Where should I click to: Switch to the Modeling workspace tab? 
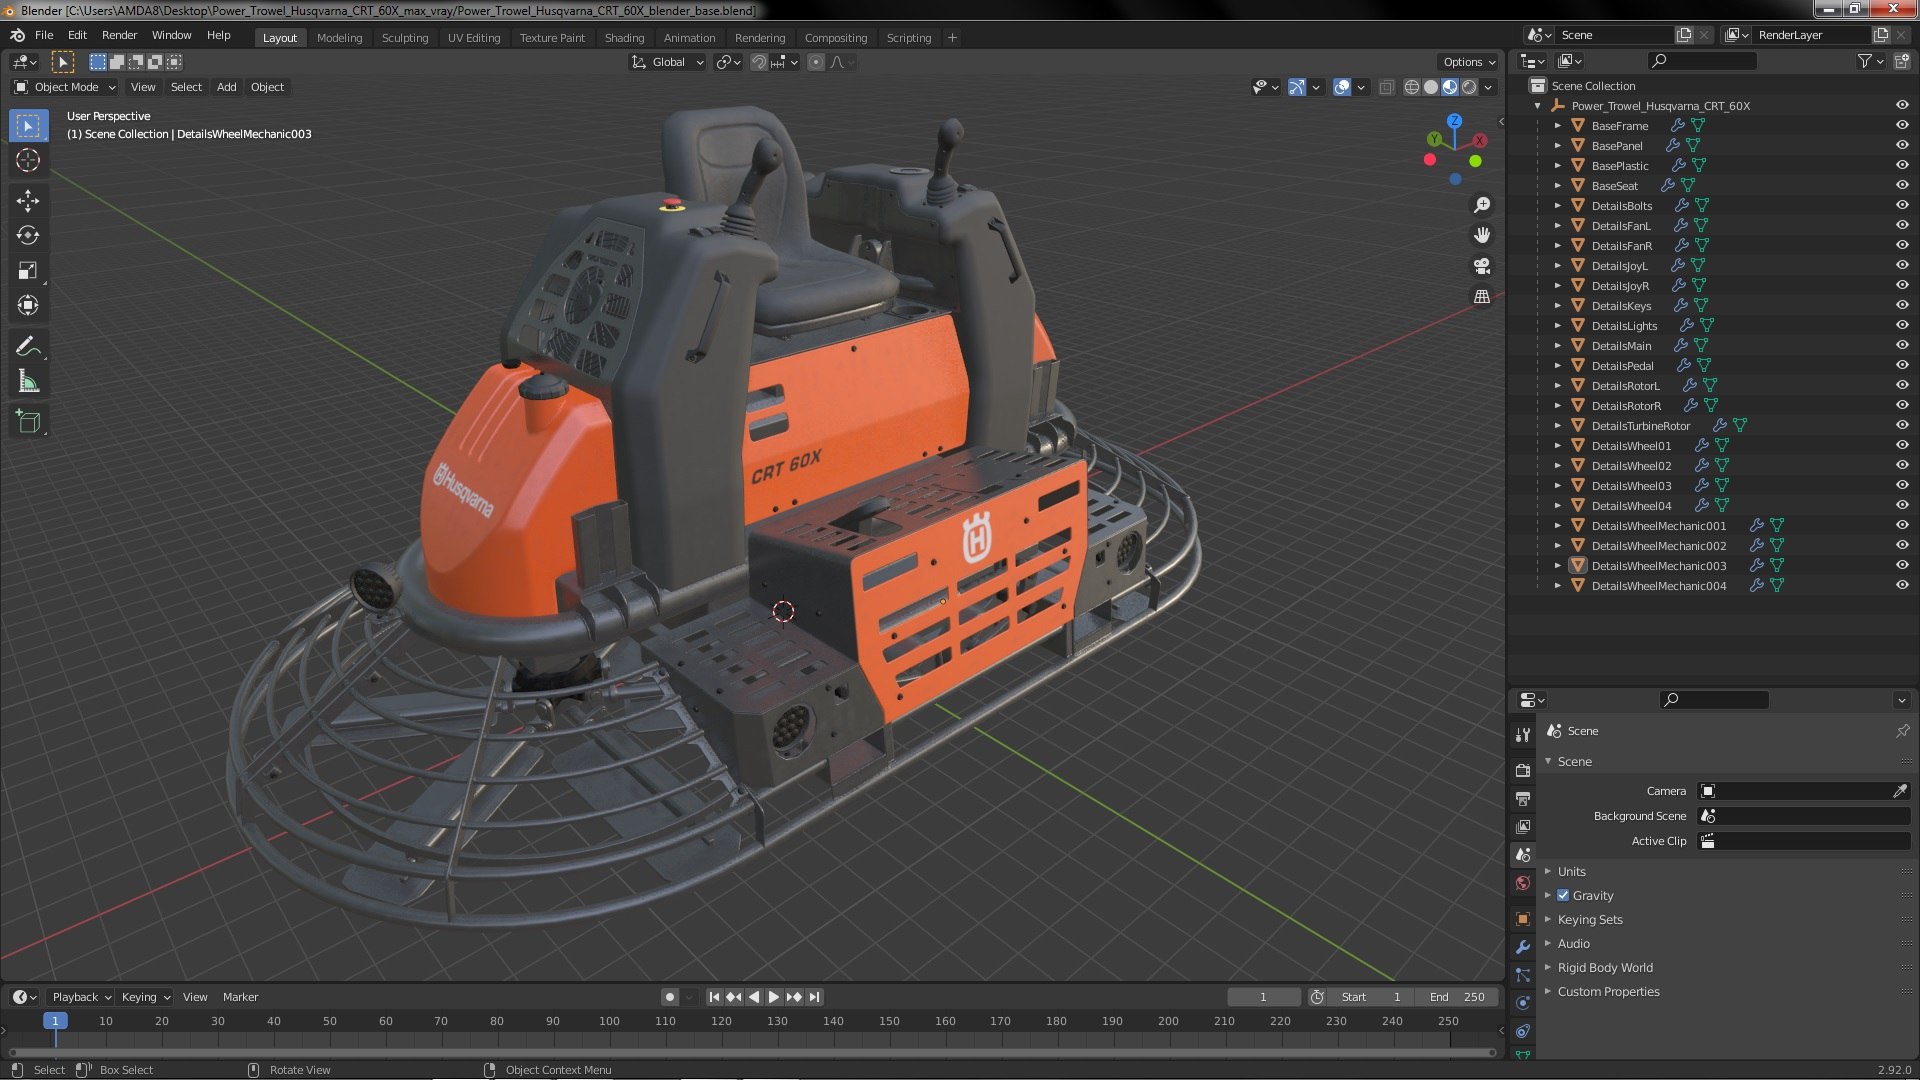[x=339, y=38]
